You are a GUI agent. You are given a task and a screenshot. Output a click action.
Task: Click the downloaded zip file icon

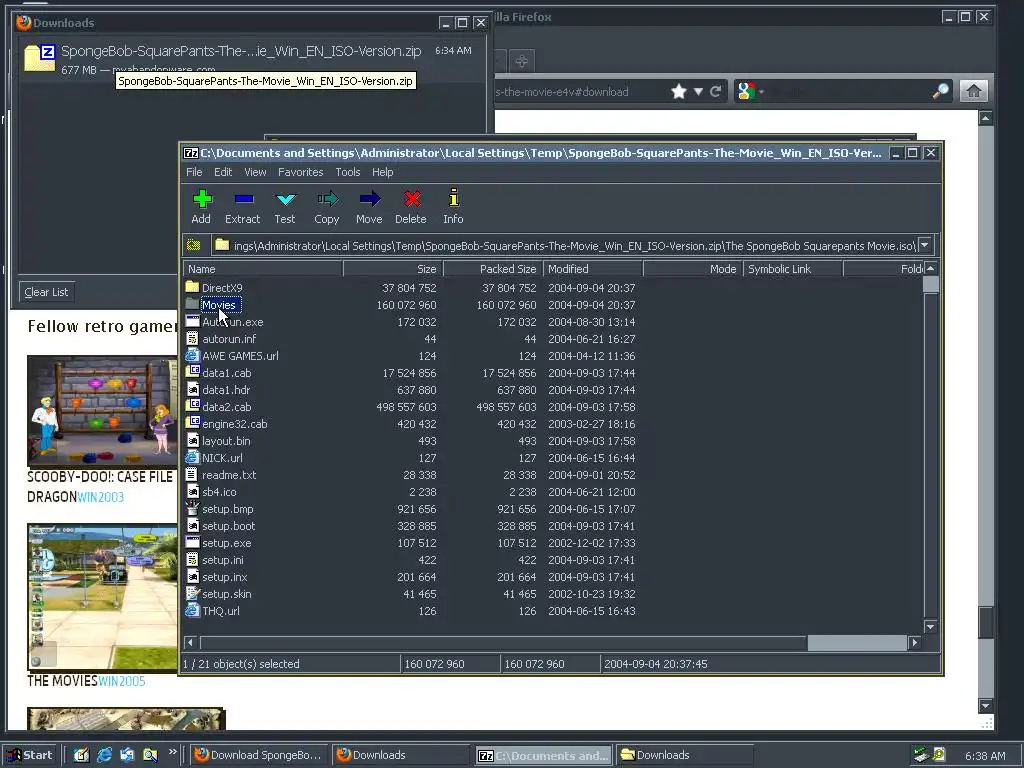coord(40,57)
